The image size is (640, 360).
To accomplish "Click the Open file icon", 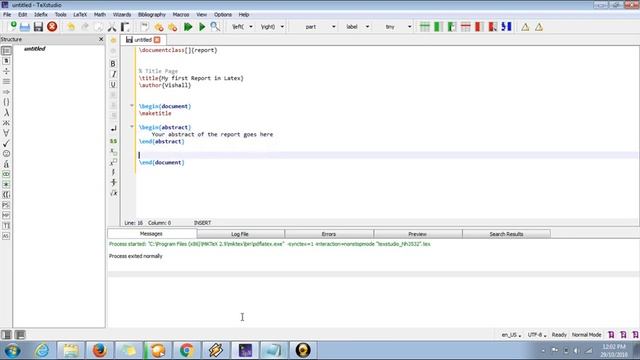I will 25,27.
